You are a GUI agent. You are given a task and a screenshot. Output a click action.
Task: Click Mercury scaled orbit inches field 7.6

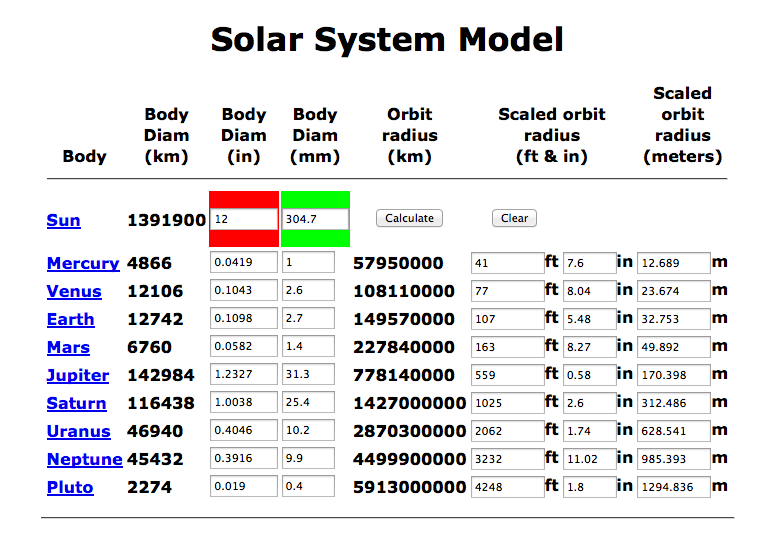[590, 263]
